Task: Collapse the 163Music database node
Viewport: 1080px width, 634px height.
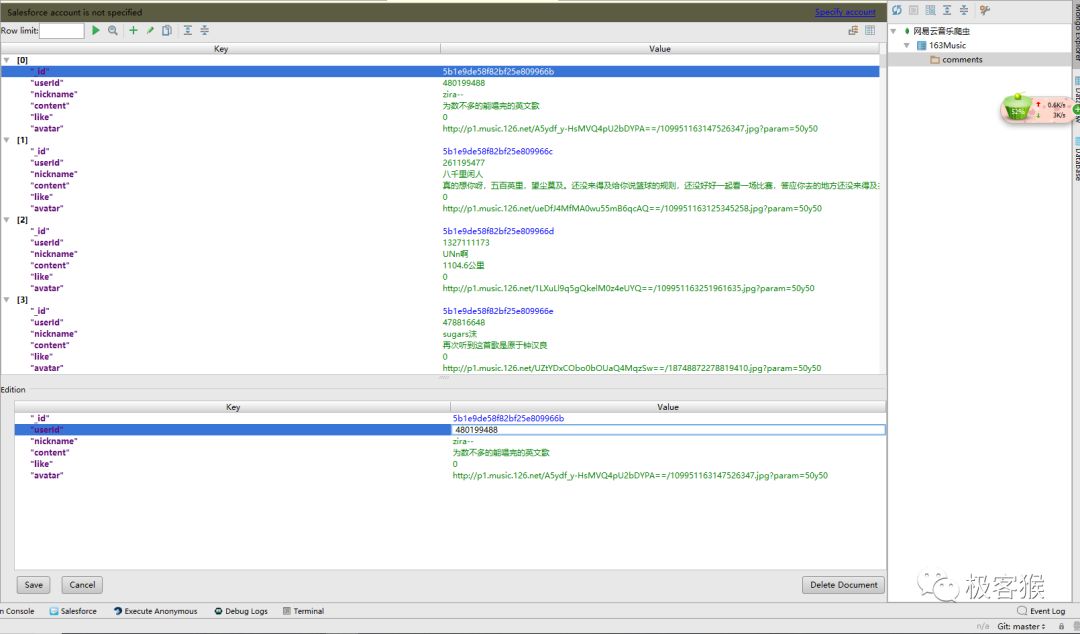Action: point(906,45)
